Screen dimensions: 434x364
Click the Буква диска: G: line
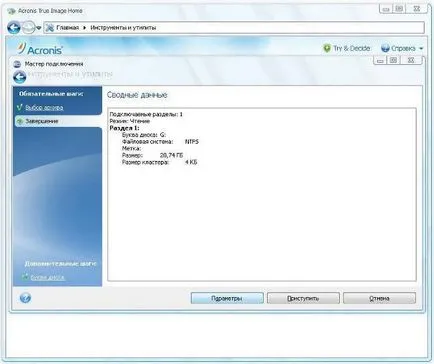click(144, 135)
